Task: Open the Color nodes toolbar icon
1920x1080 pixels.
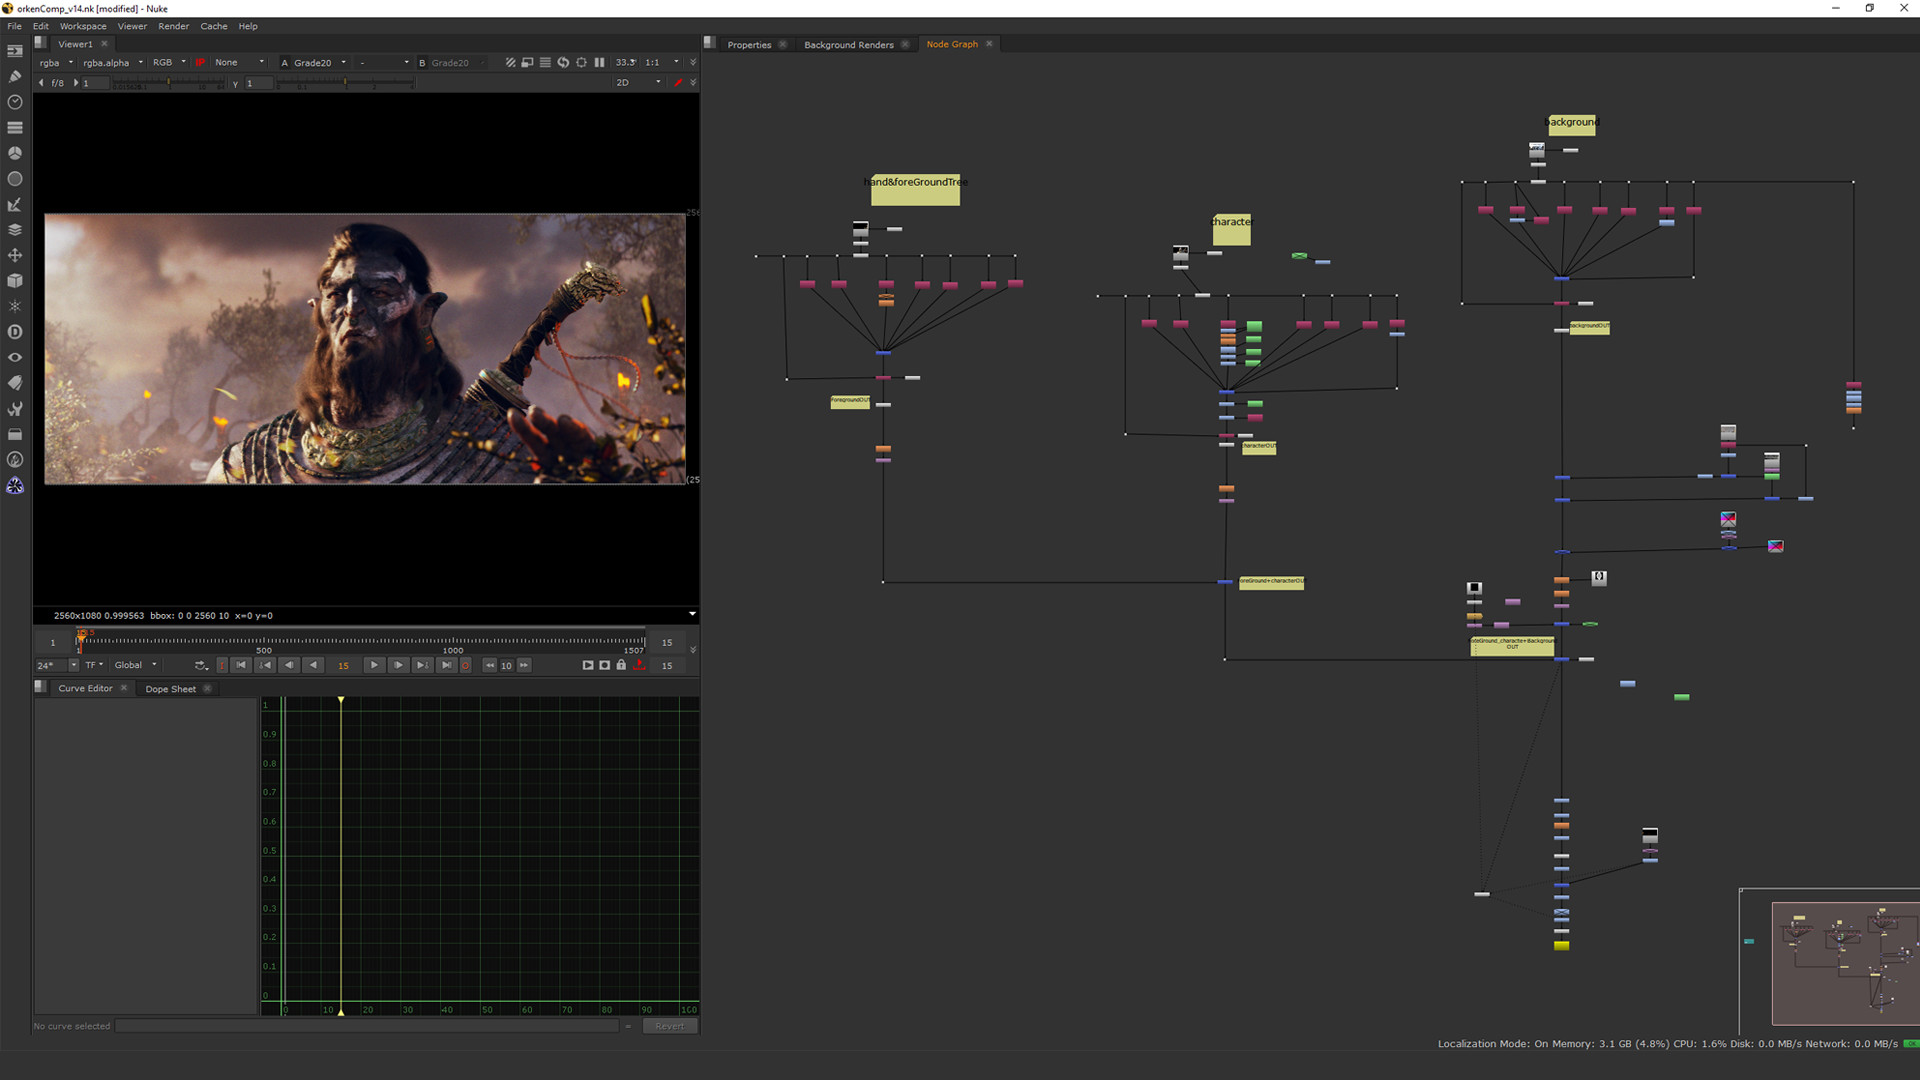Action: pyautogui.click(x=15, y=154)
